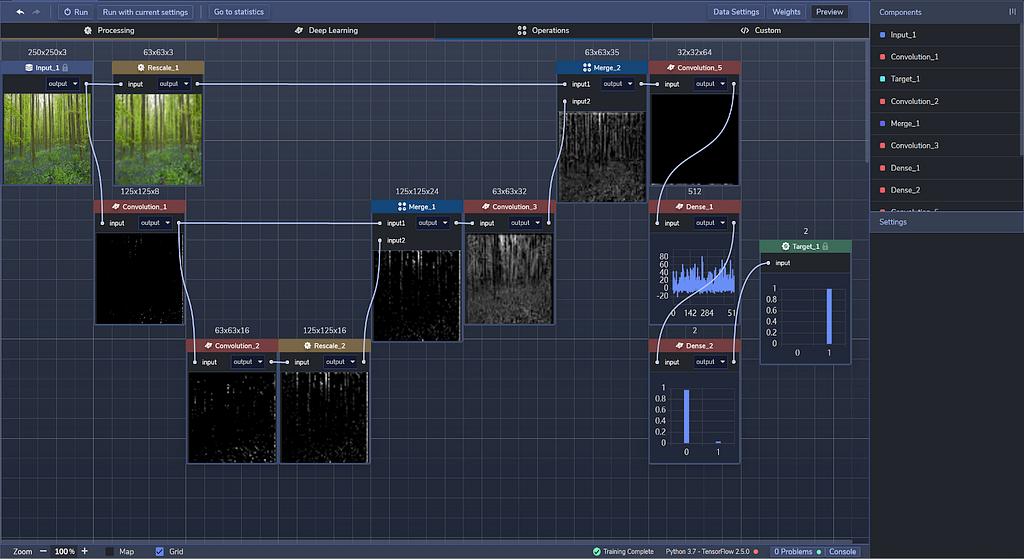Open Input_1 output dropdown

tap(63, 84)
